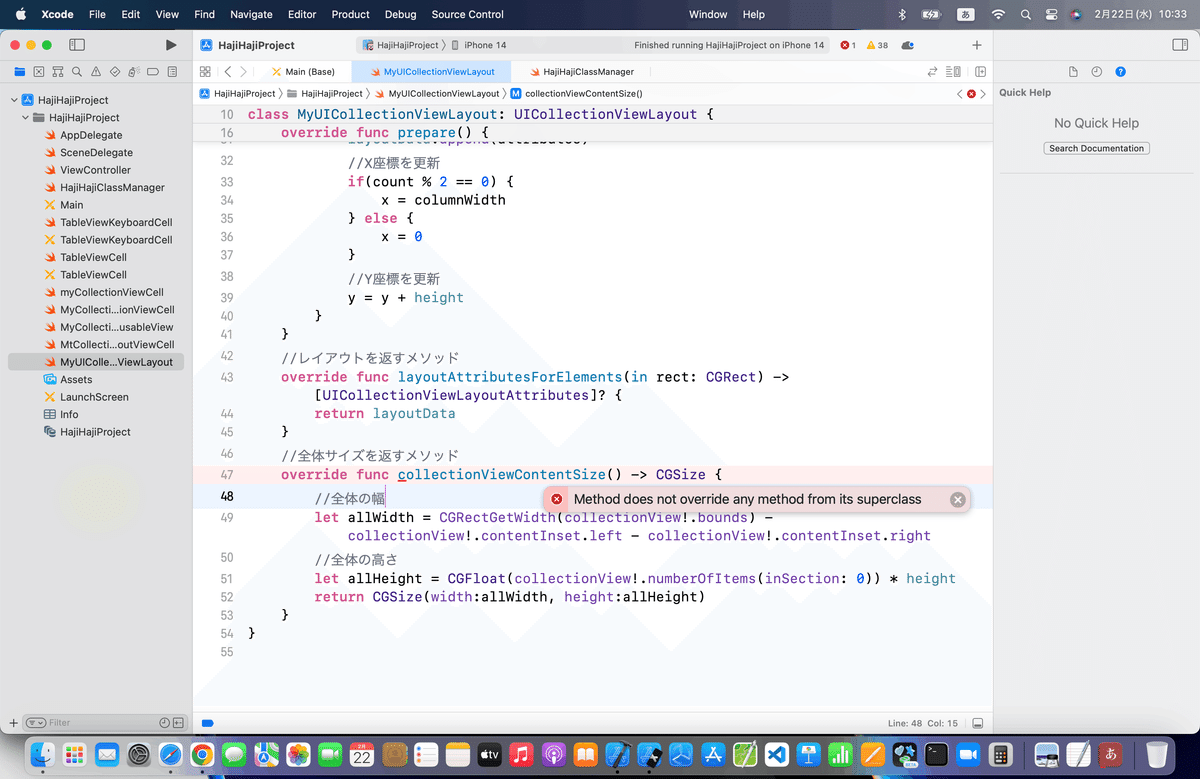Enable code review swap arrows
This screenshot has width=1200, height=779.
pyautogui.click(x=933, y=72)
